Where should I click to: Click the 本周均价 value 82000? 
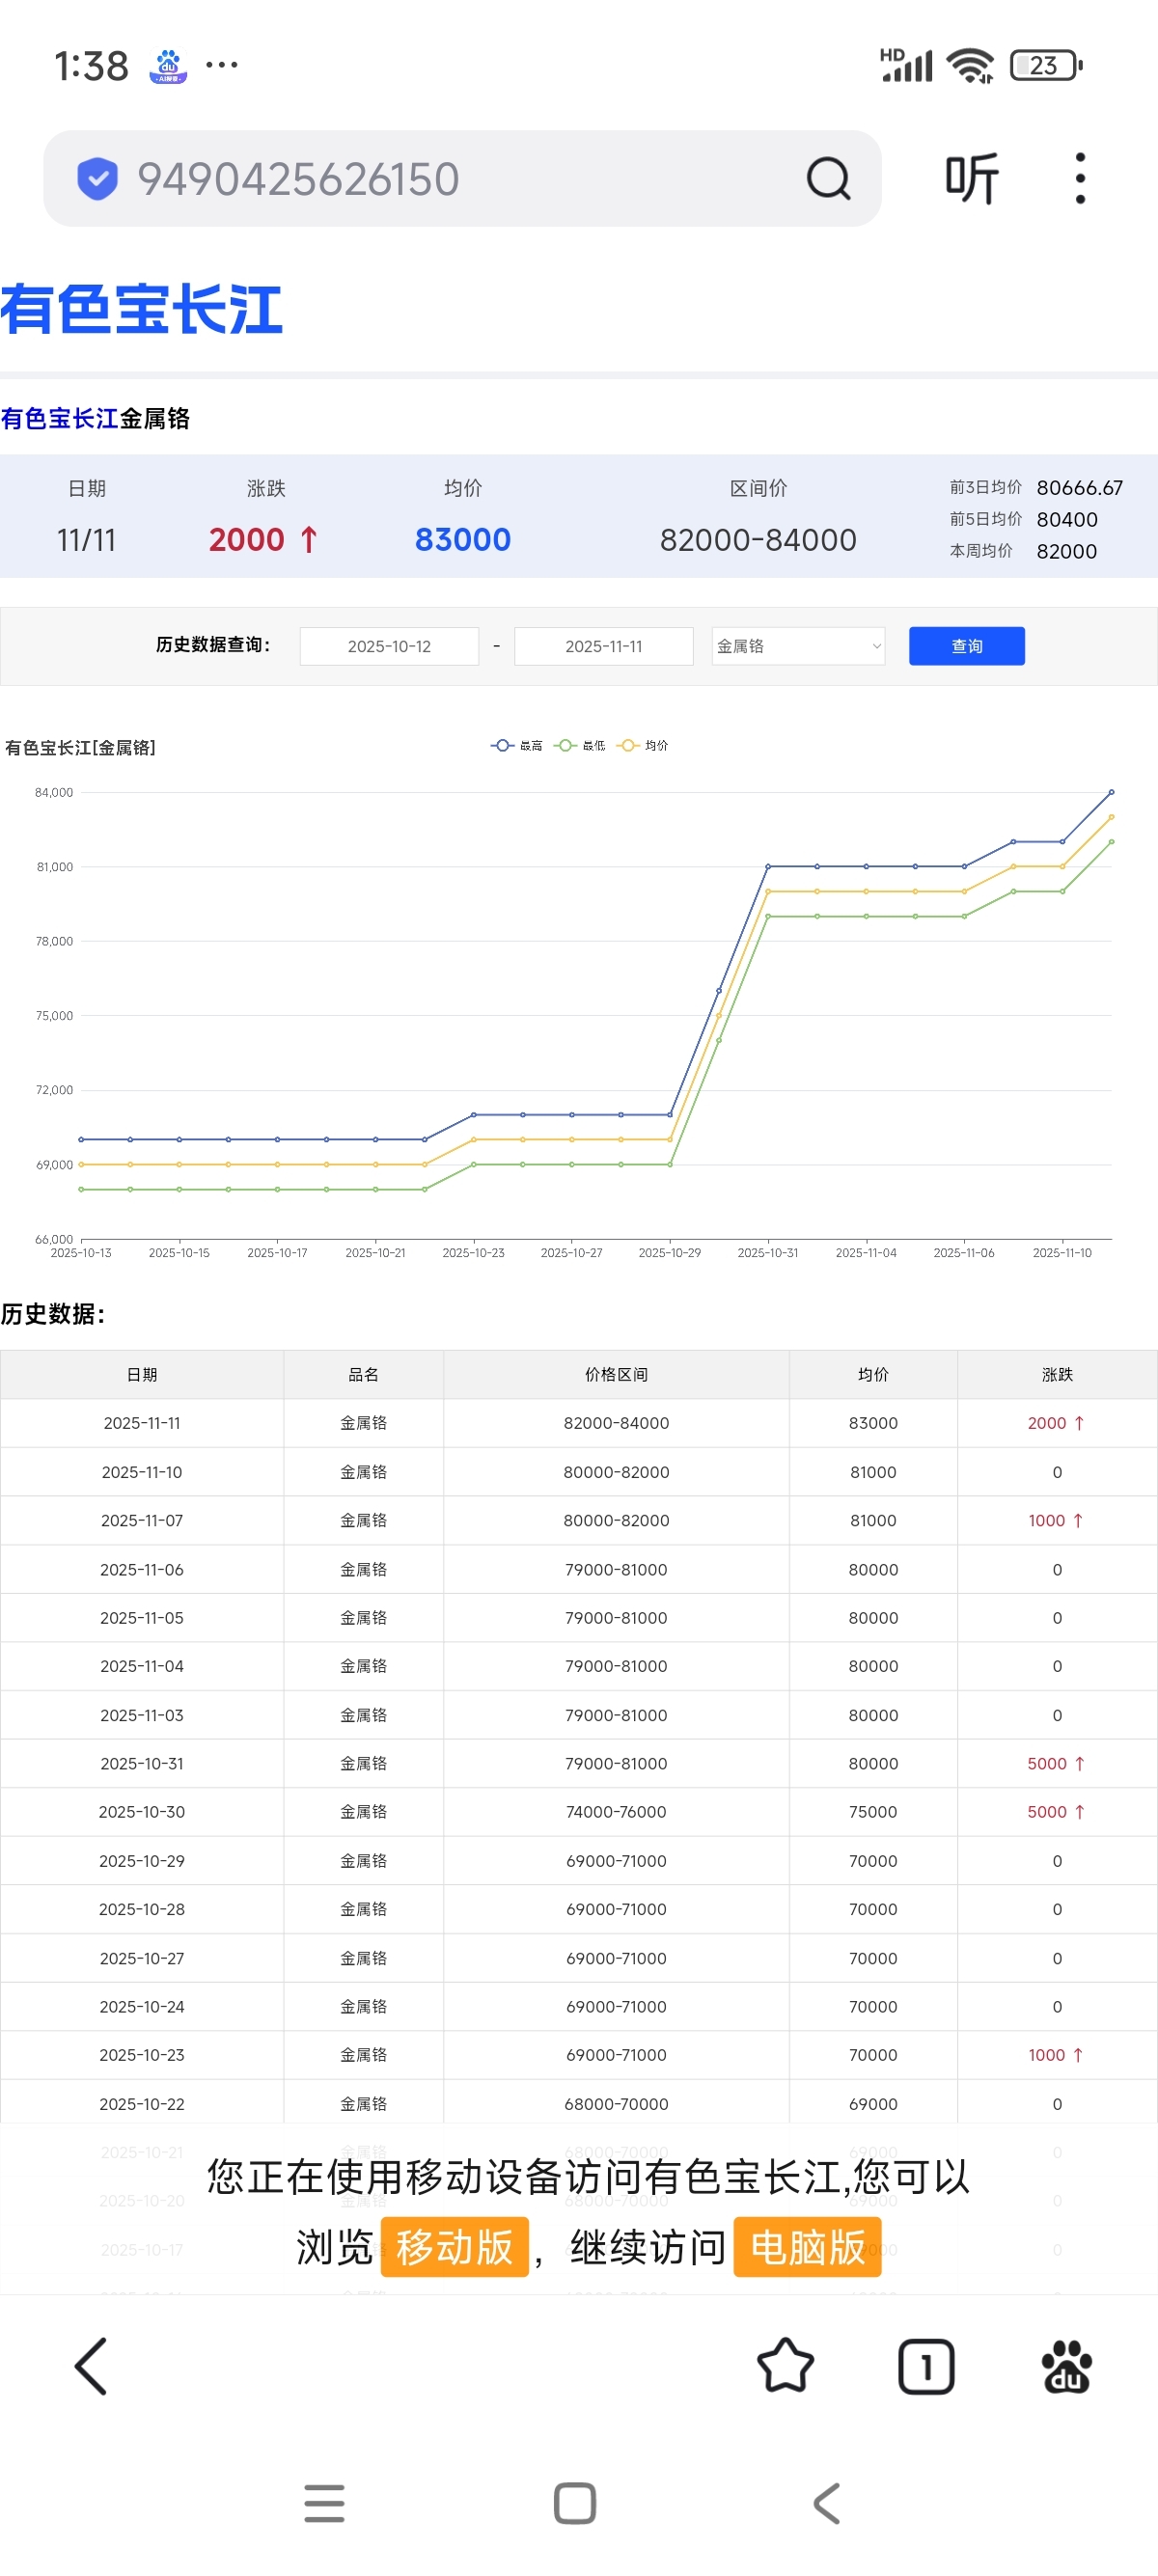click(x=1066, y=551)
